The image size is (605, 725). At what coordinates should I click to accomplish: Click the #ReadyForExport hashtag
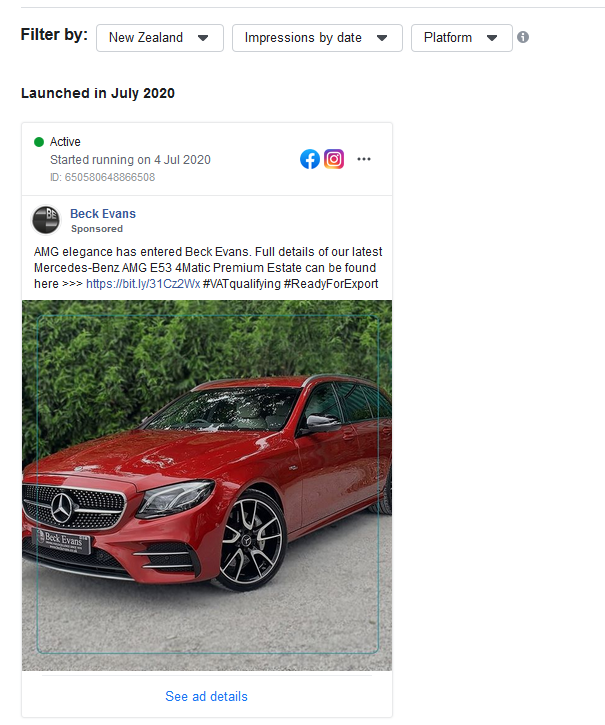pyautogui.click(x=331, y=283)
